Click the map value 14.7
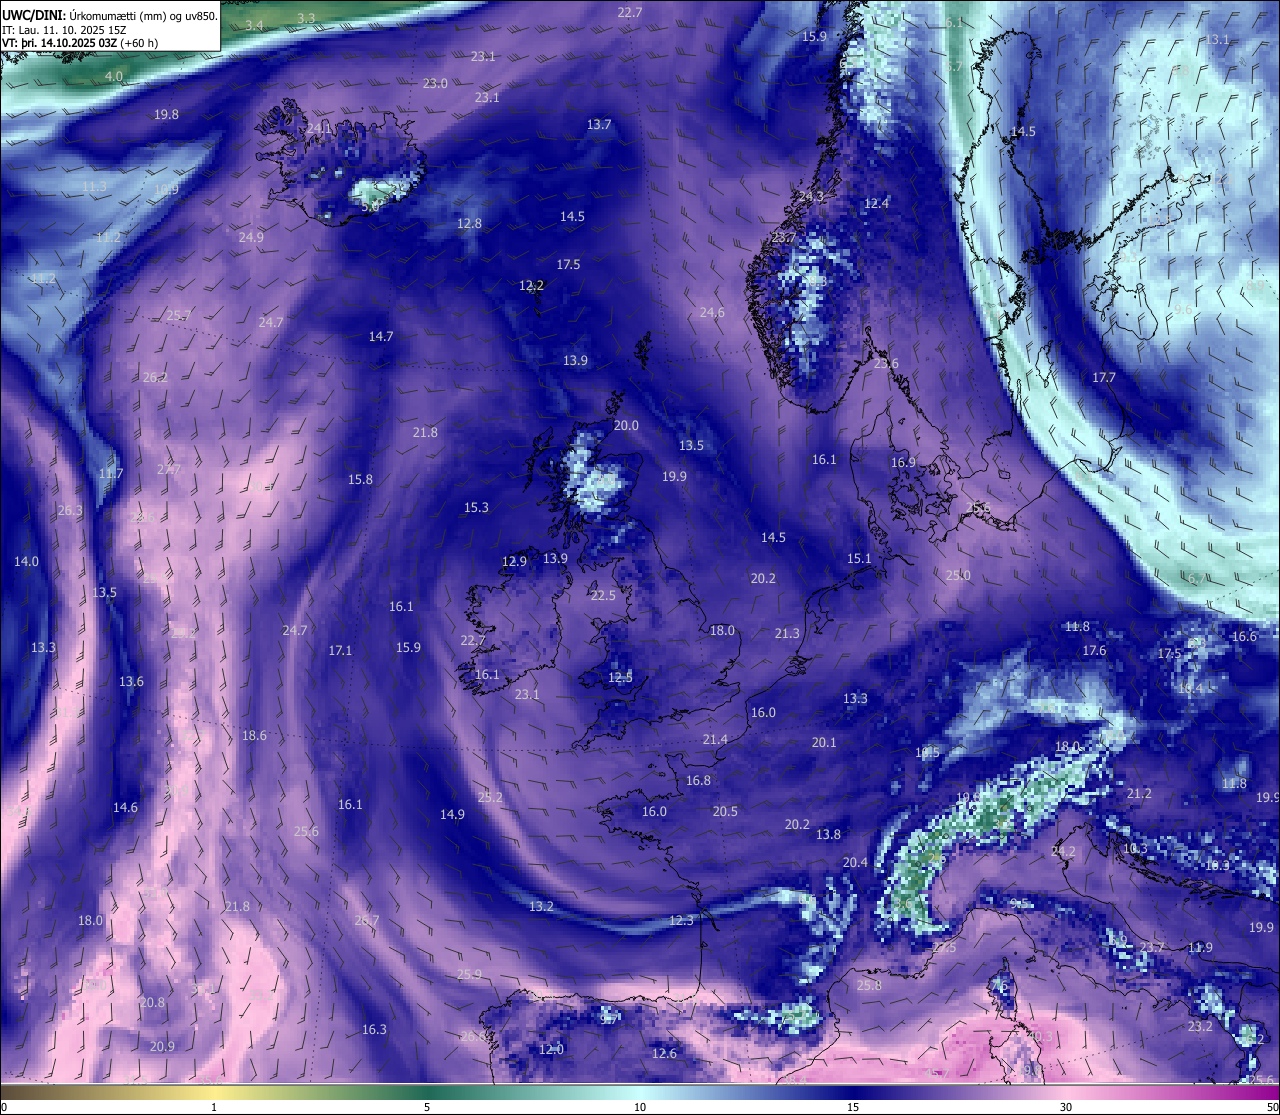This screenshot has width=1280, height=1115. click(380, 336)
